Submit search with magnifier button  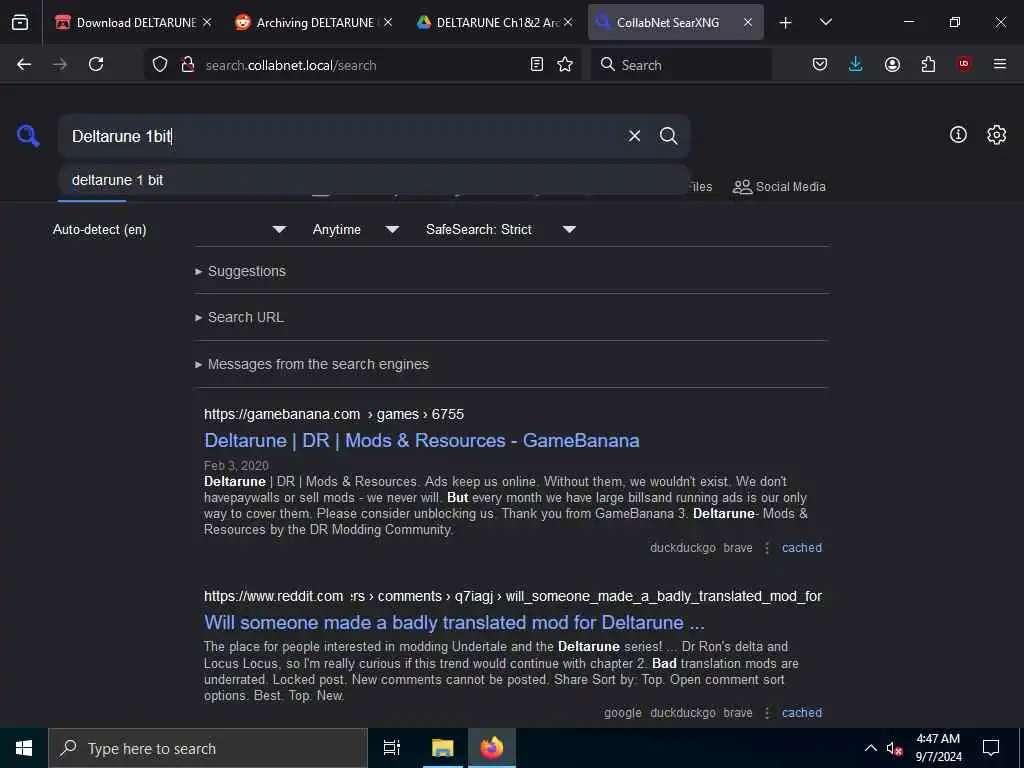coord(668,136)
